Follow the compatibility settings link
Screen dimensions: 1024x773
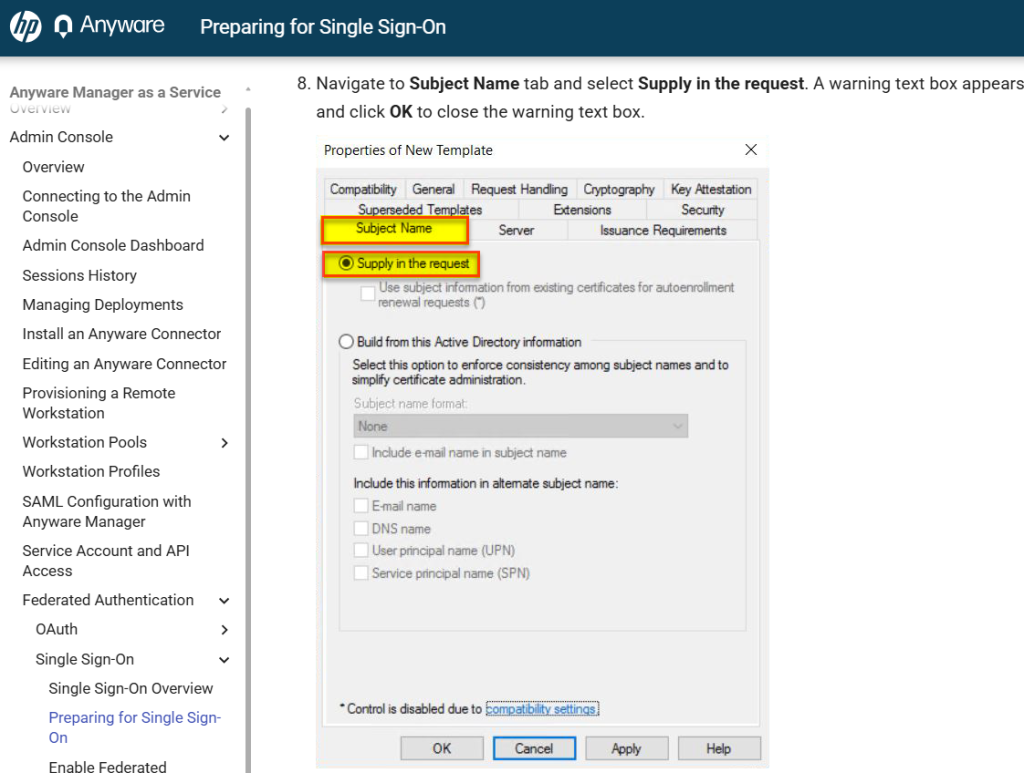tap(541, 709)
